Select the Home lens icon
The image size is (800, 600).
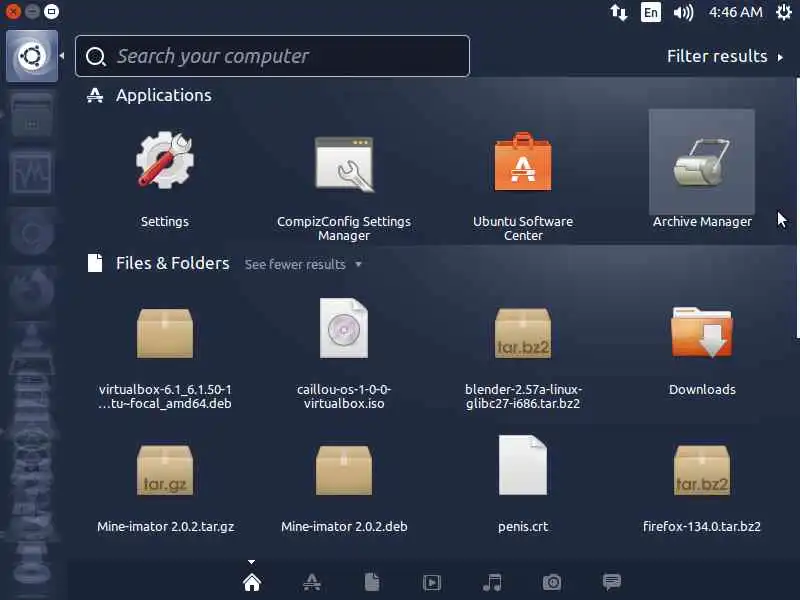tap(252, 582)
